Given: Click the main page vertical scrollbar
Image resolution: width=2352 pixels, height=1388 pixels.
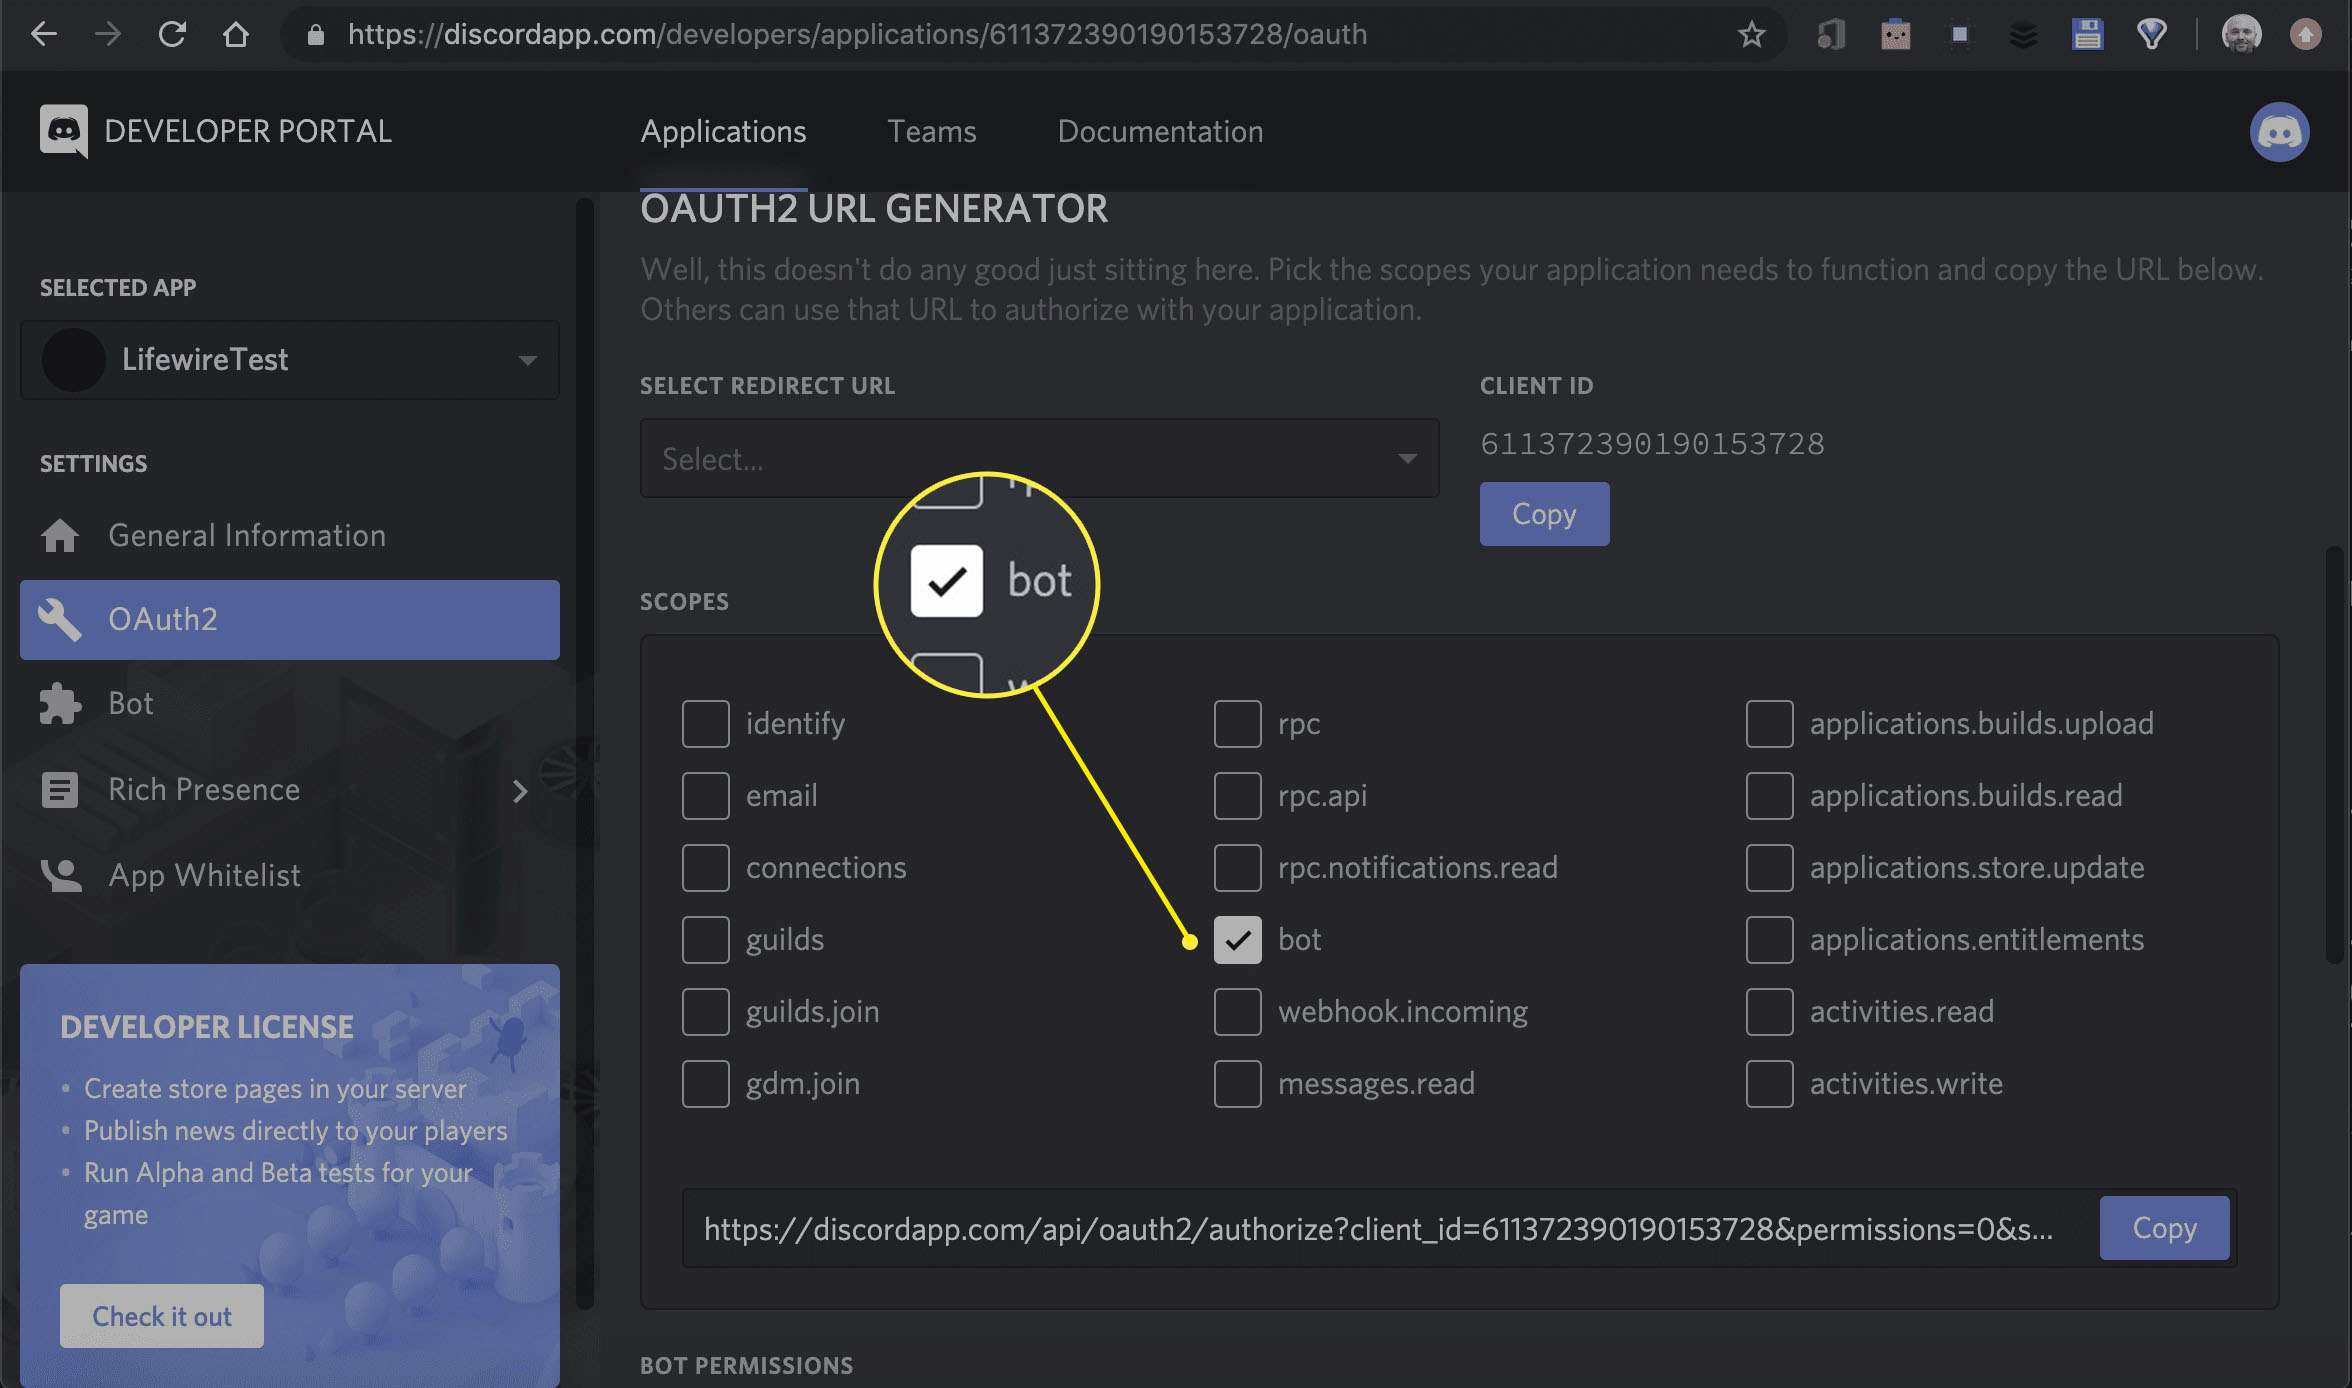Looking at the screenshot, I should pyautogui.click(x=2334, y=755).
